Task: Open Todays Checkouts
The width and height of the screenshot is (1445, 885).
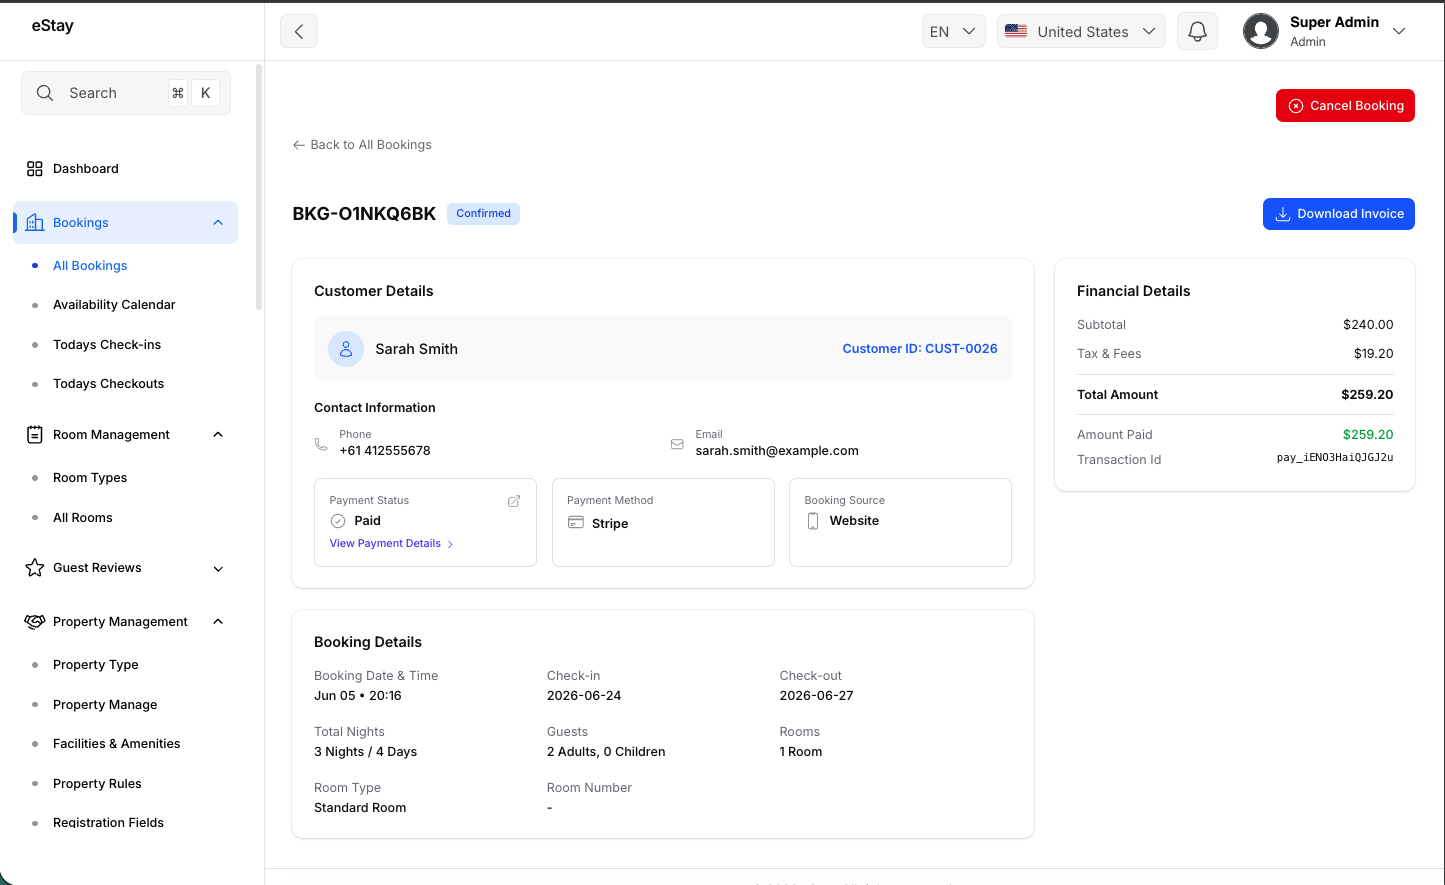Action: point(108,384)
